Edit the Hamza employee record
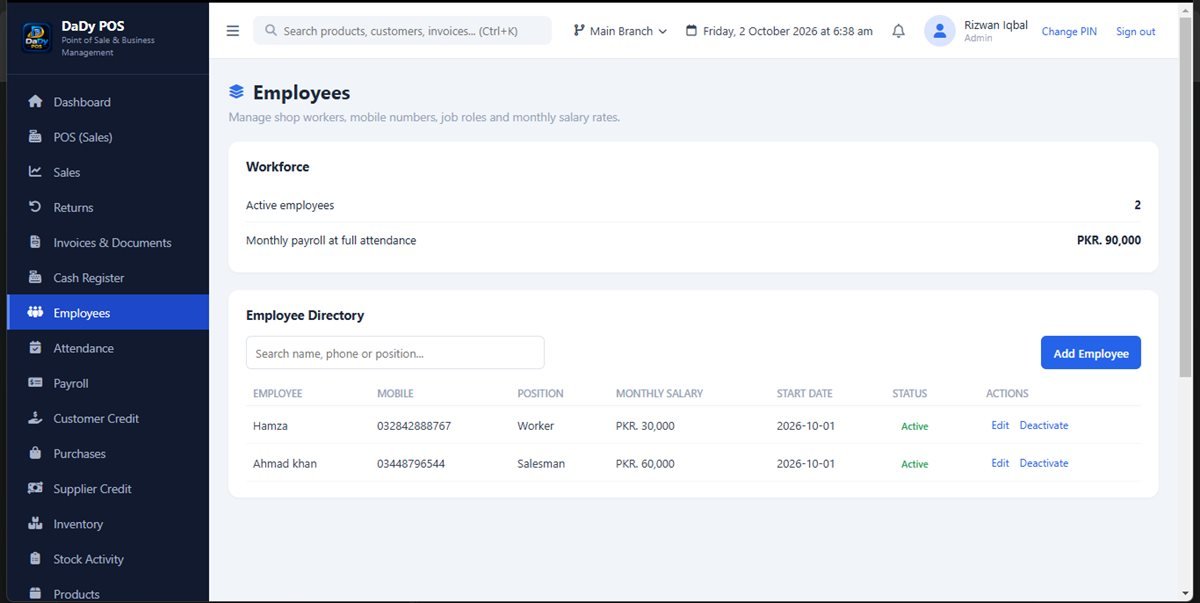The width and height of the screenshot is (1200, 603). [x=1000, y=425]
